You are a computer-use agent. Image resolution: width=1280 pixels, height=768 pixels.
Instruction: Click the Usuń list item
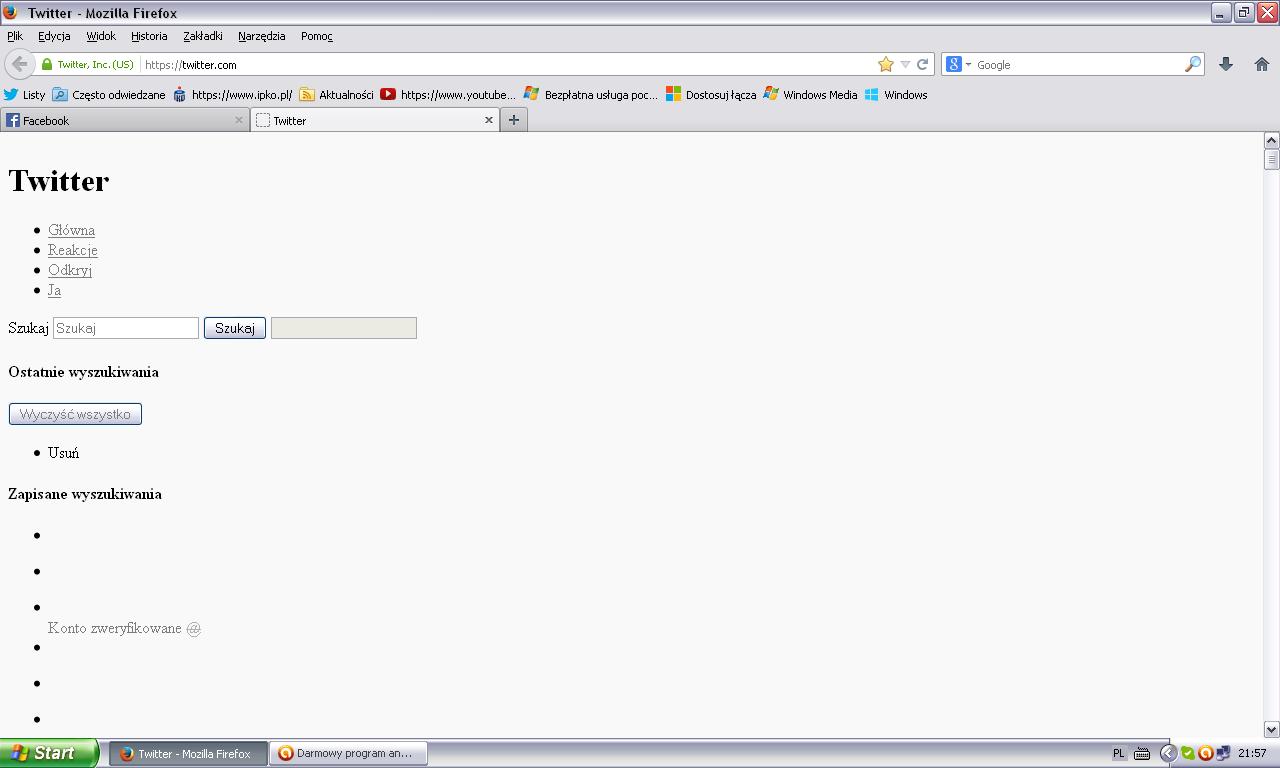coord(63,453)
